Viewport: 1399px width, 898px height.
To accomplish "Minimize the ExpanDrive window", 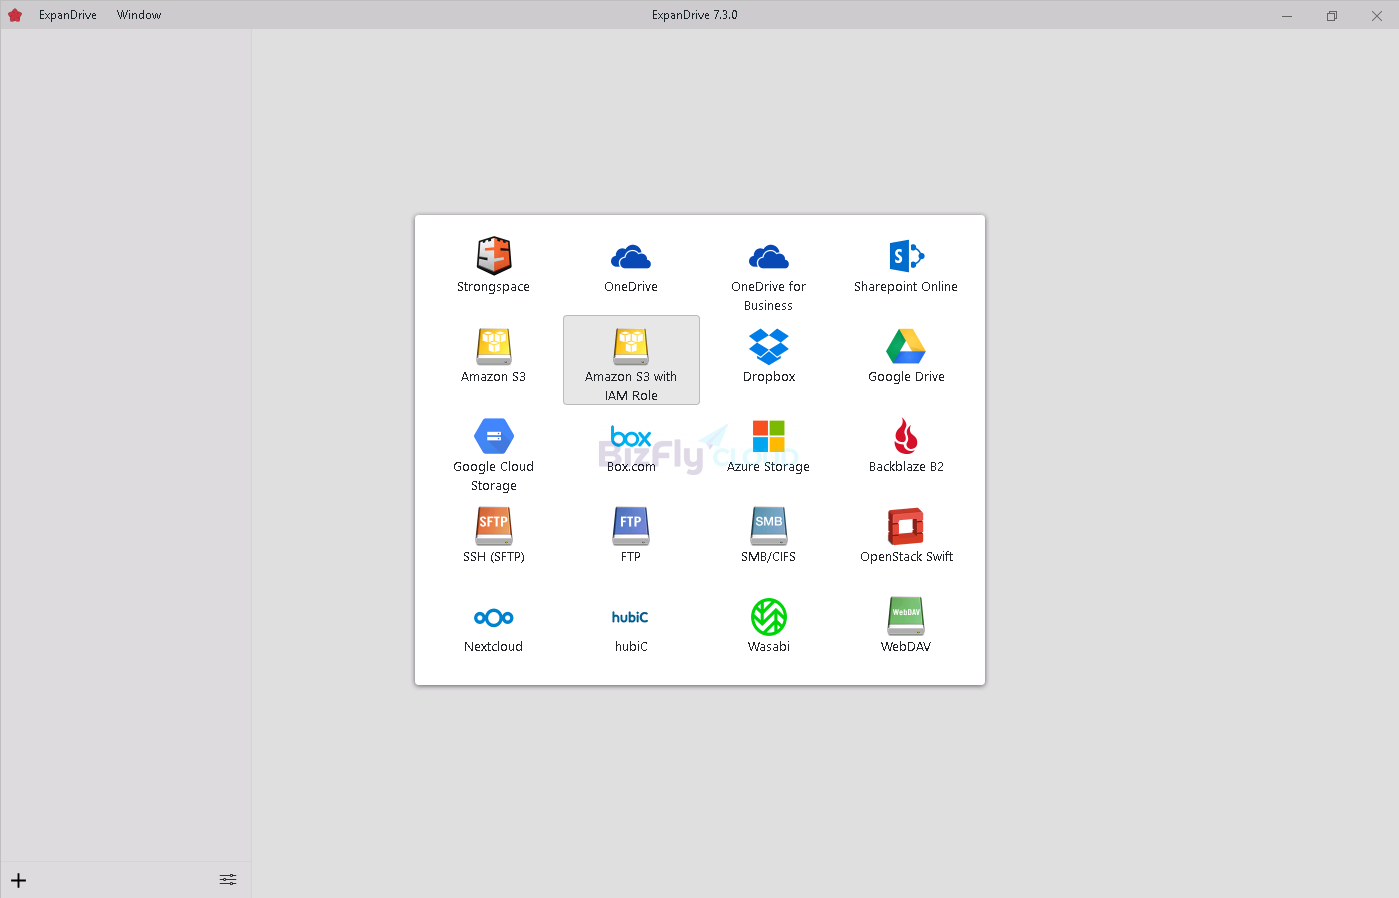I will click(x=1287, y=15).
